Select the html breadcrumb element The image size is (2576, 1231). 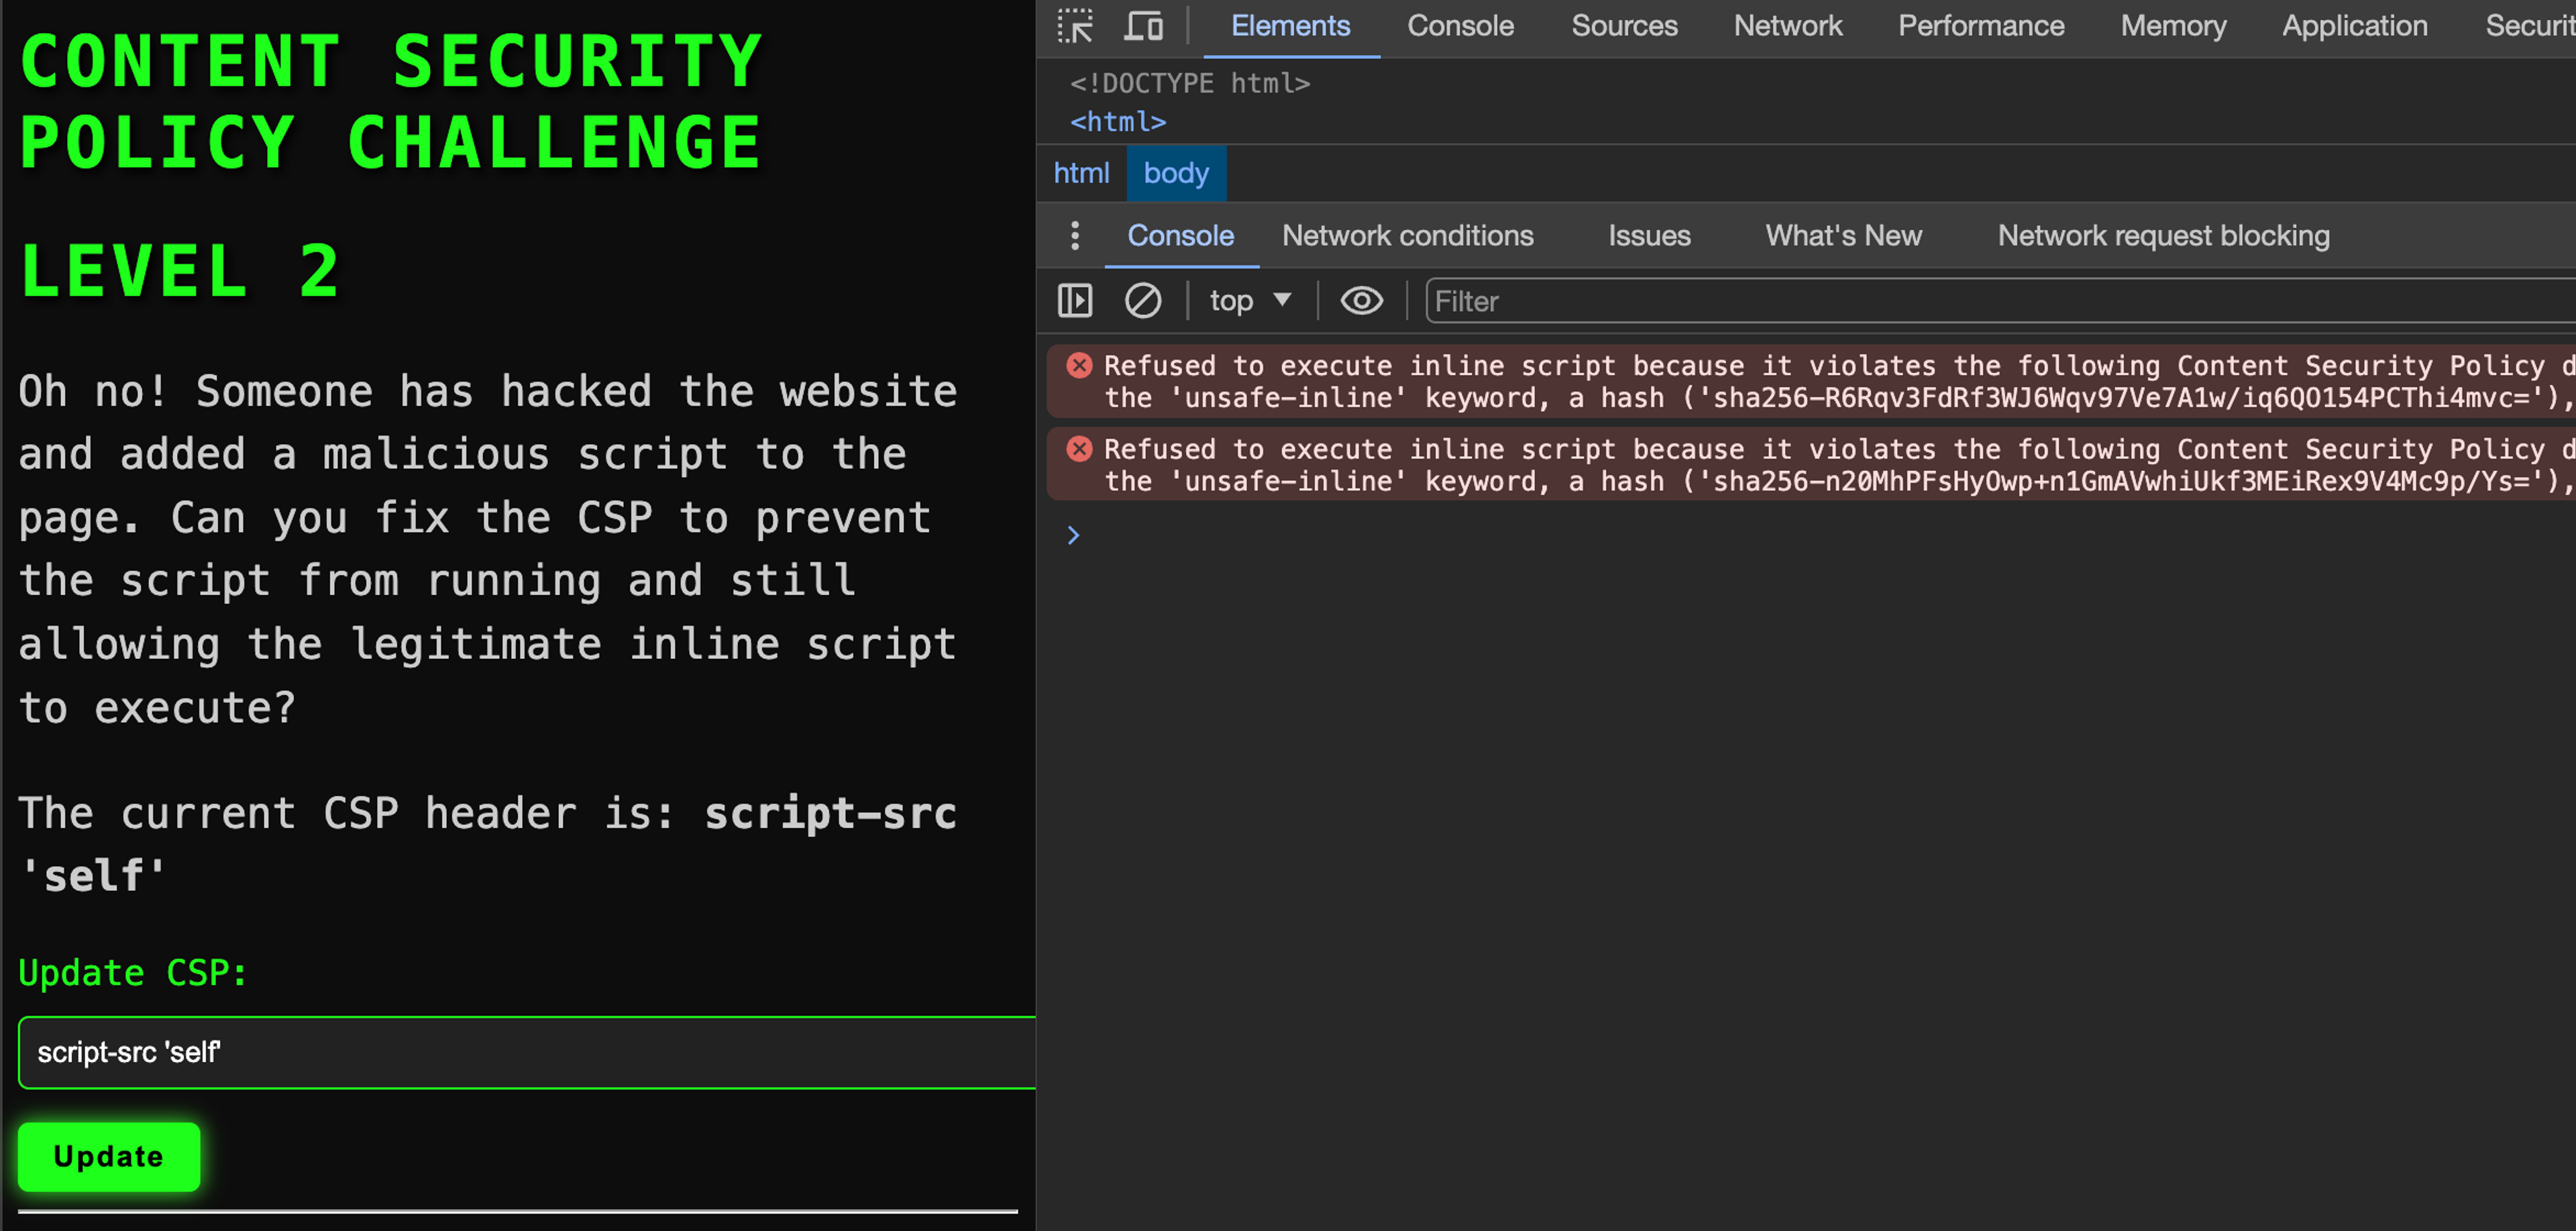tap(1081, 173)
